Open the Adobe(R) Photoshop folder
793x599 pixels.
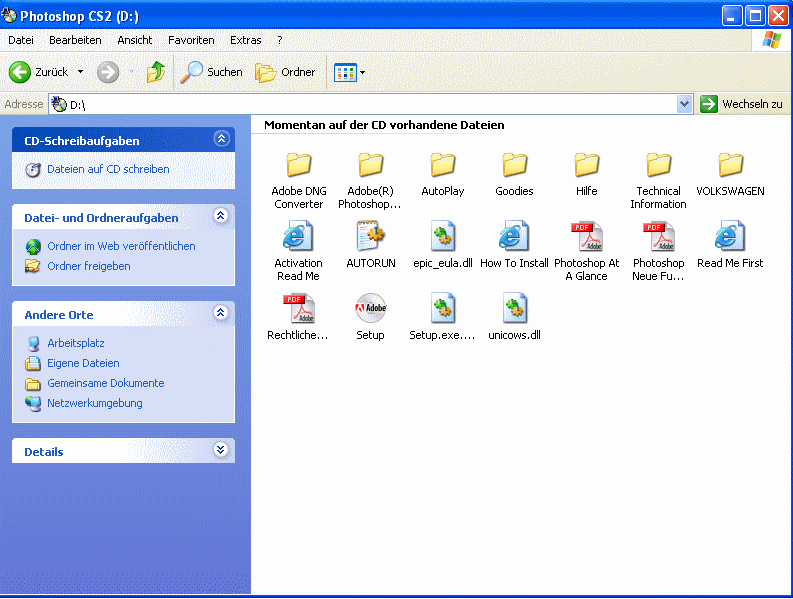(x=370, y=181)
